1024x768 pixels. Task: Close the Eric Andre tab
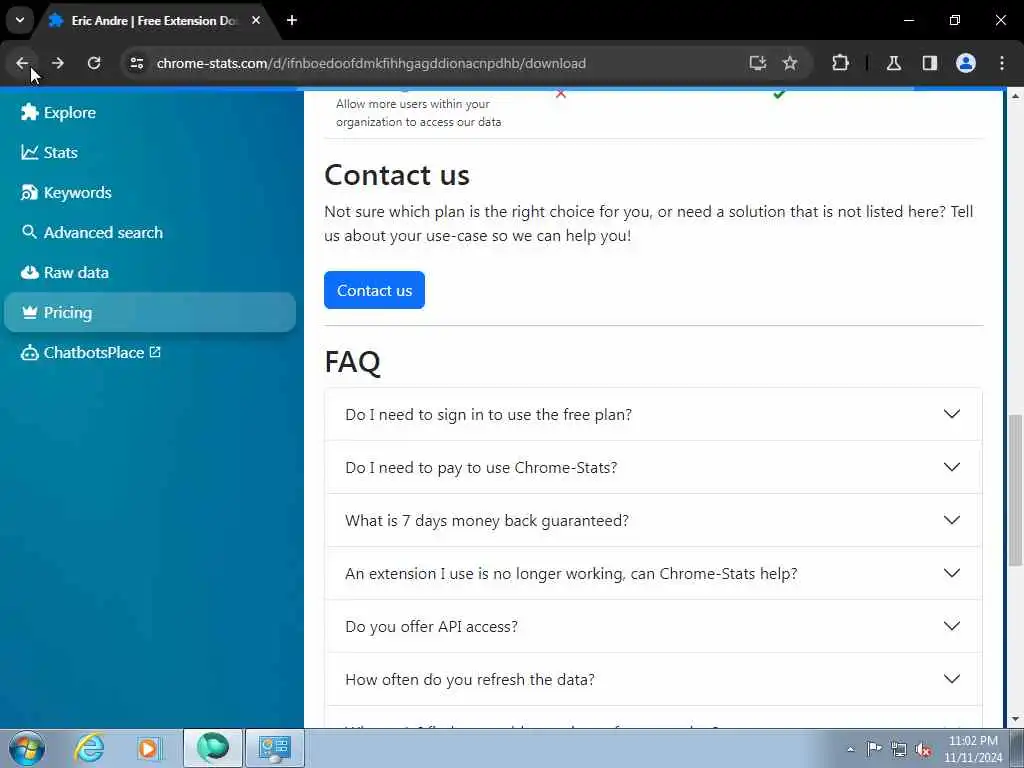tap(256, 20)
